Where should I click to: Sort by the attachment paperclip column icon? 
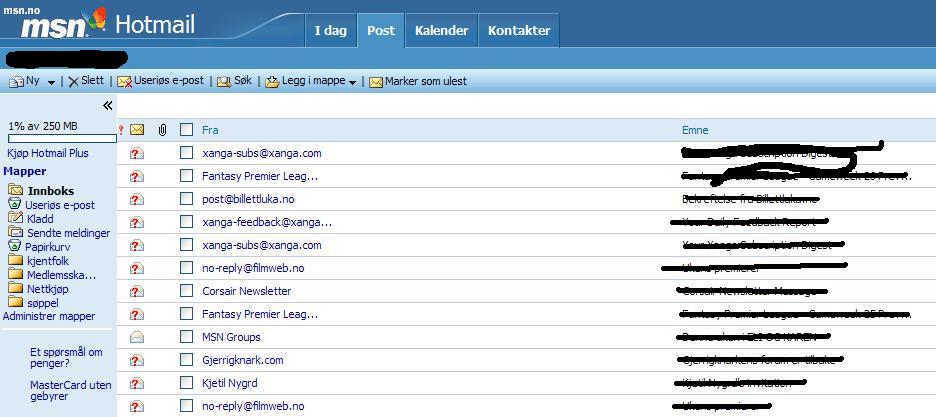tap(162, 129)
